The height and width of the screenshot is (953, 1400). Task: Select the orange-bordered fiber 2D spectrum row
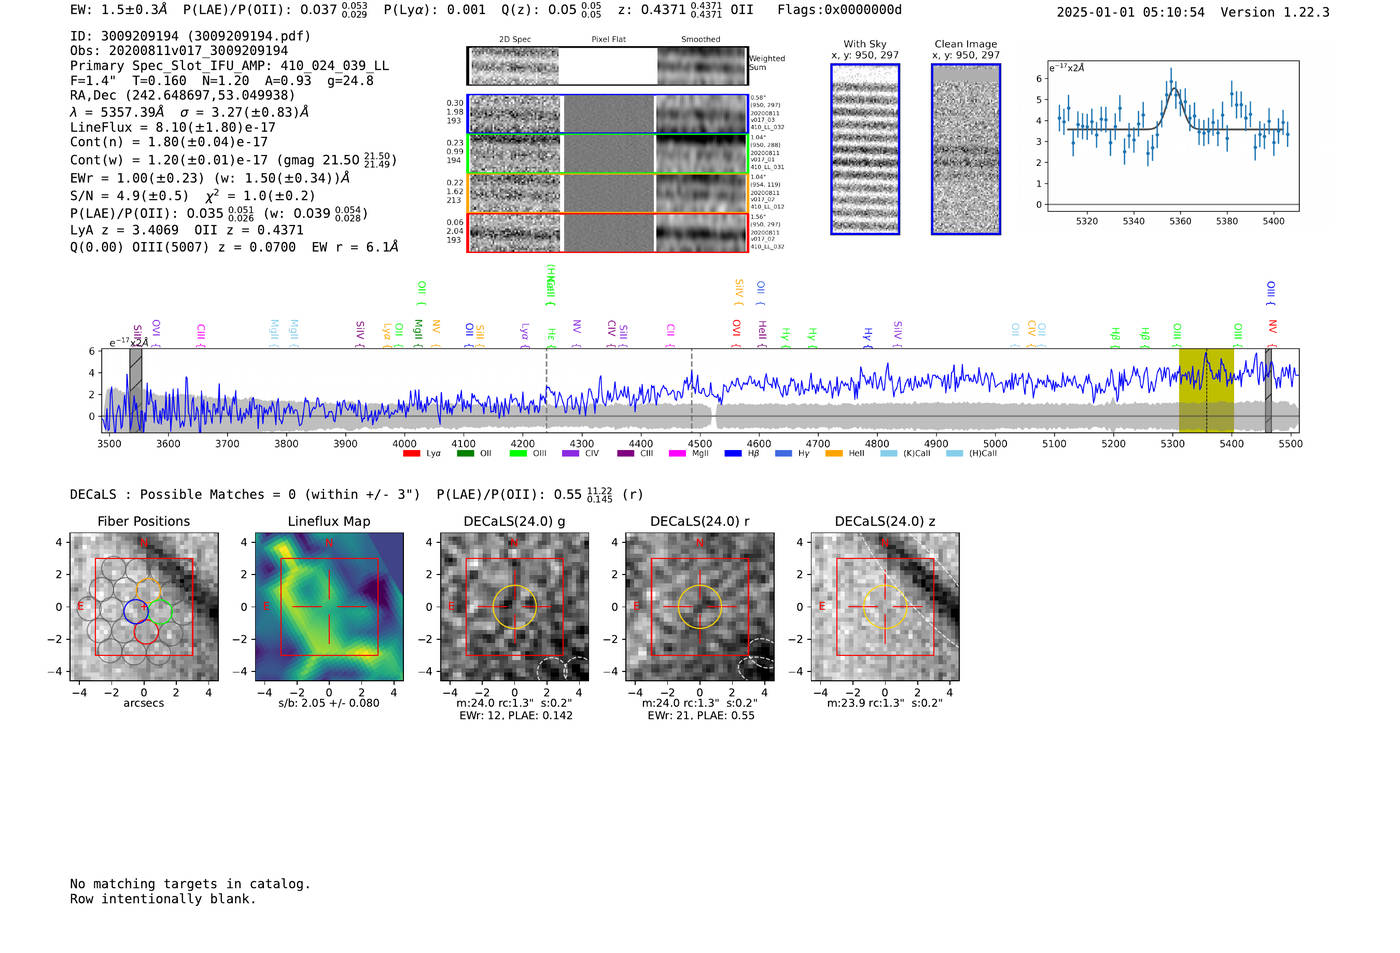coord(607,193)
